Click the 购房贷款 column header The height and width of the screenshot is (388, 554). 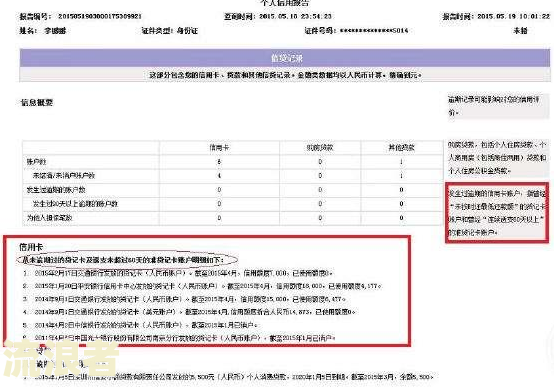pos(320,148)
